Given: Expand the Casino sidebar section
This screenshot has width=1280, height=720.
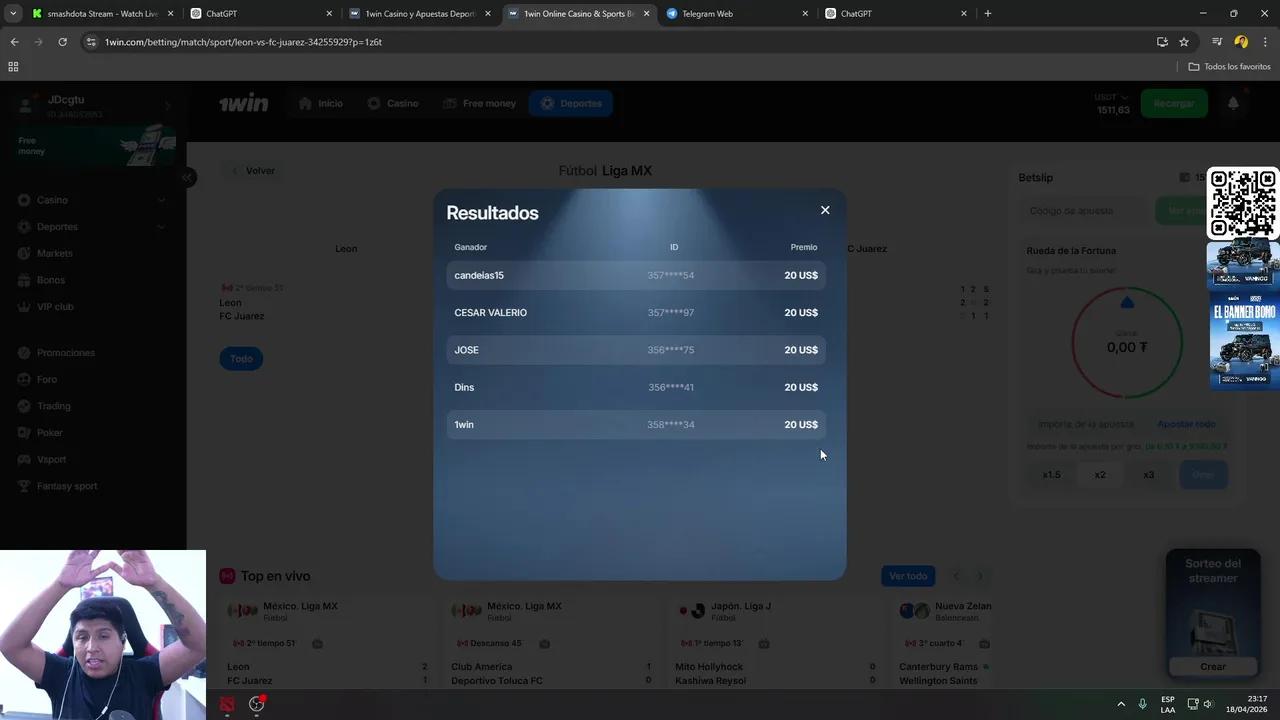Looking at the screenshot, I should coord(161,200).
